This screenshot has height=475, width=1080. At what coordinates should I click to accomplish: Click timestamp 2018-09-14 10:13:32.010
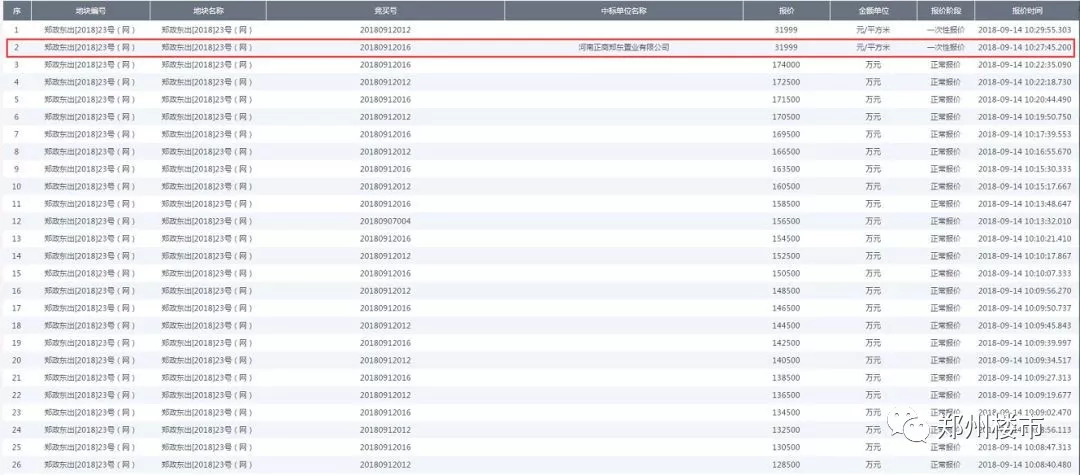click(1024, 221)
